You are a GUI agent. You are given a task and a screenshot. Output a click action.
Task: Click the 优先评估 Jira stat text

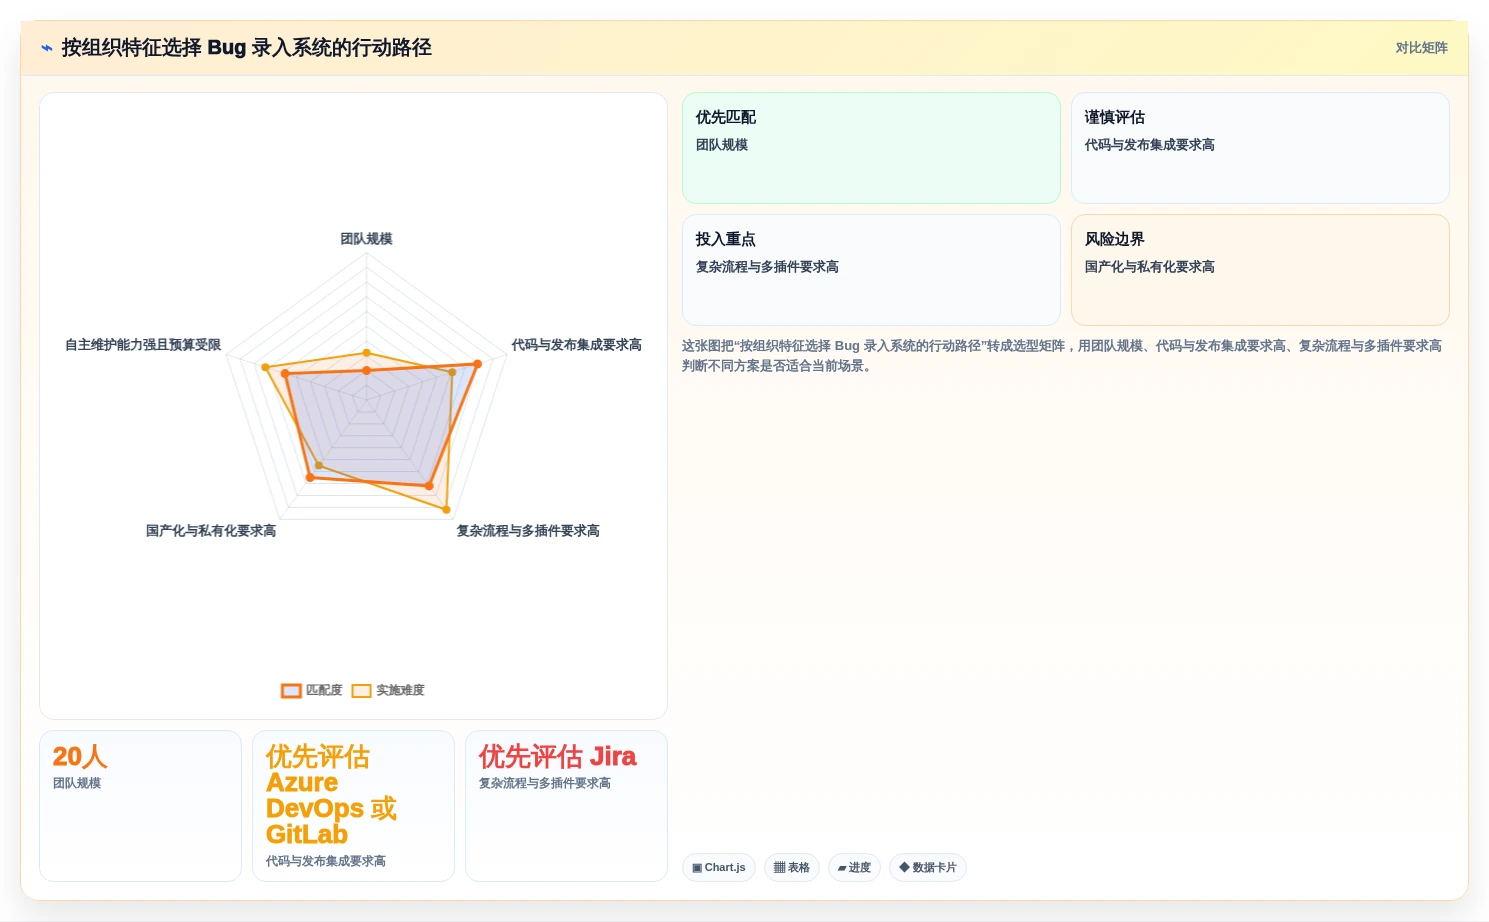[558, 756]
